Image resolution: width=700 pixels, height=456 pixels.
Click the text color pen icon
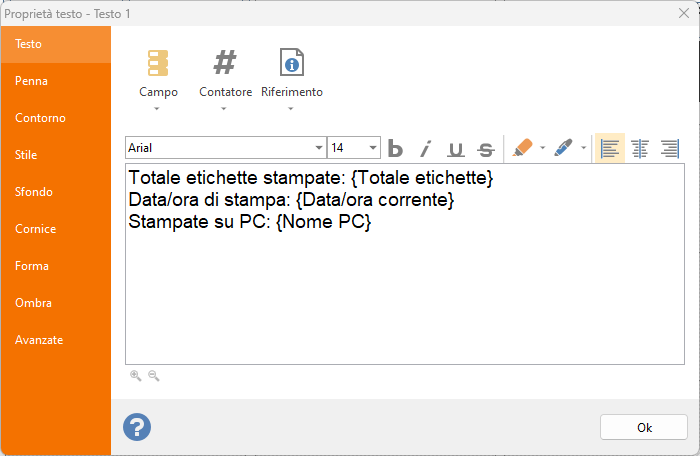click(563, 148)
